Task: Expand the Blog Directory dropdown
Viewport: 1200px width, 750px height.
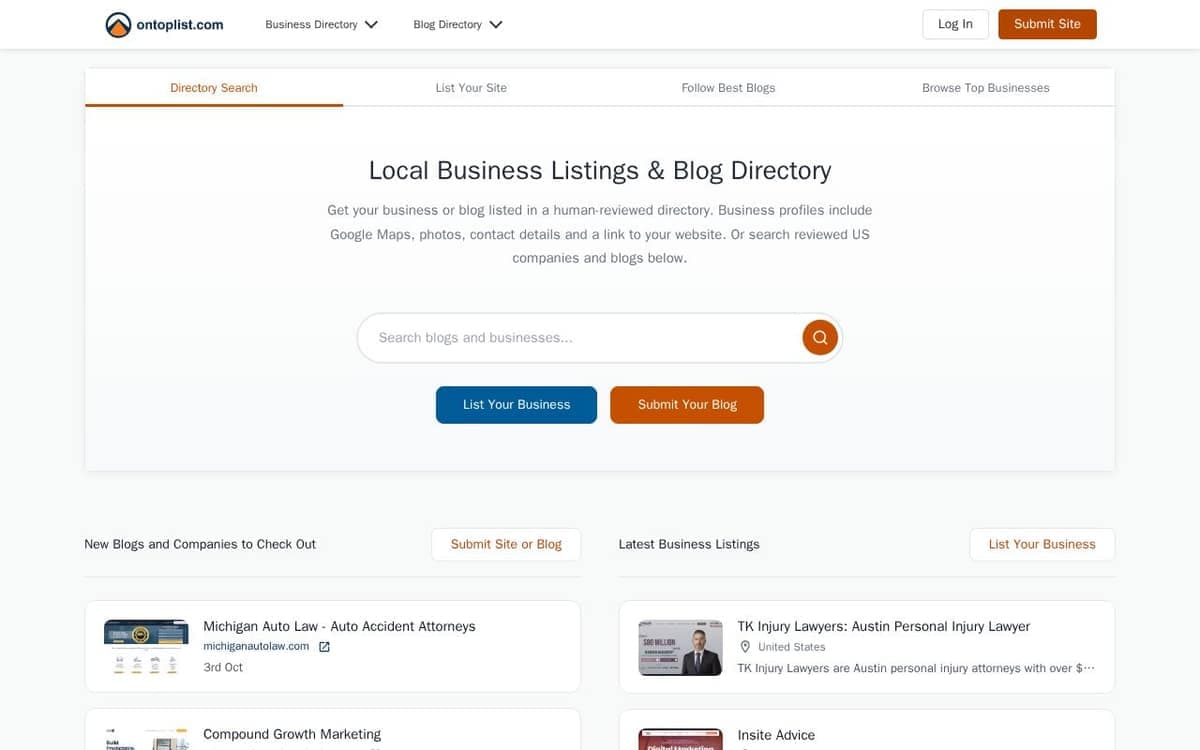Action: click(458, 24)
